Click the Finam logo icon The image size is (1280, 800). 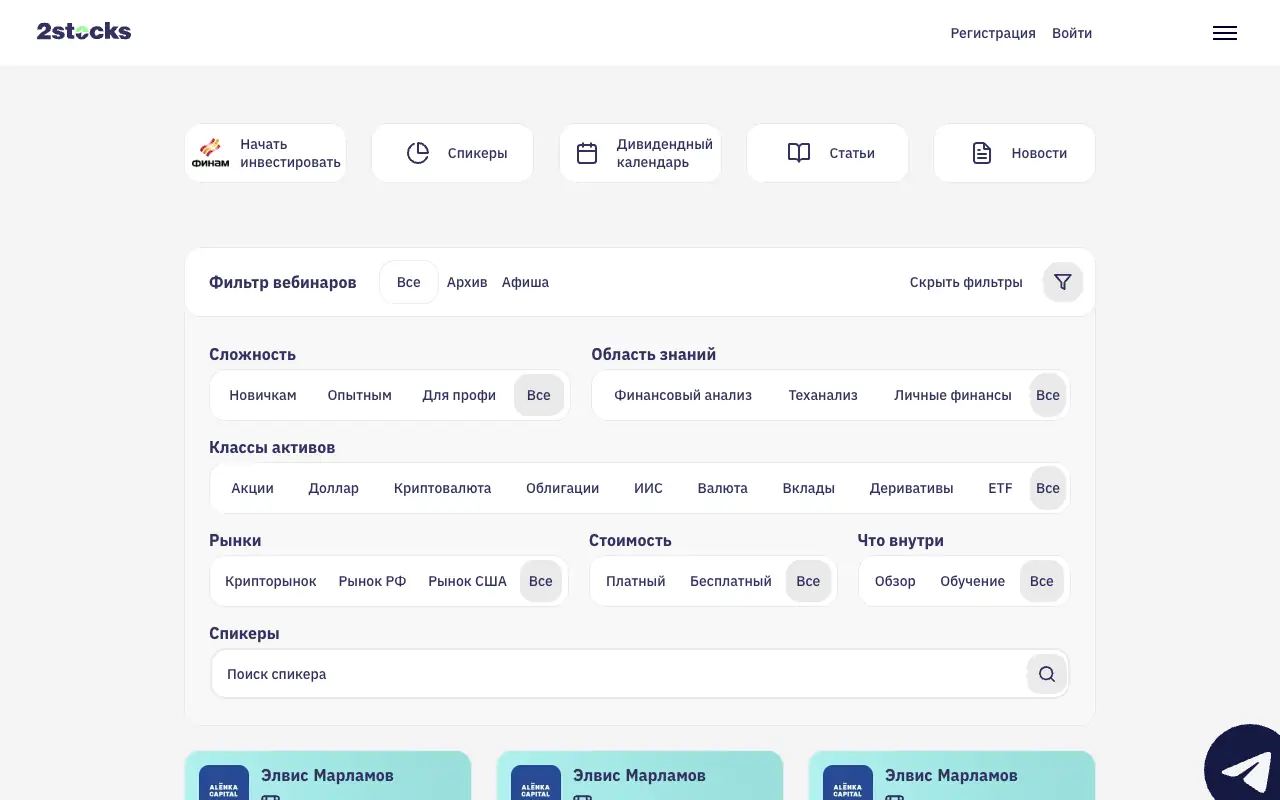[x=210, y=153]
